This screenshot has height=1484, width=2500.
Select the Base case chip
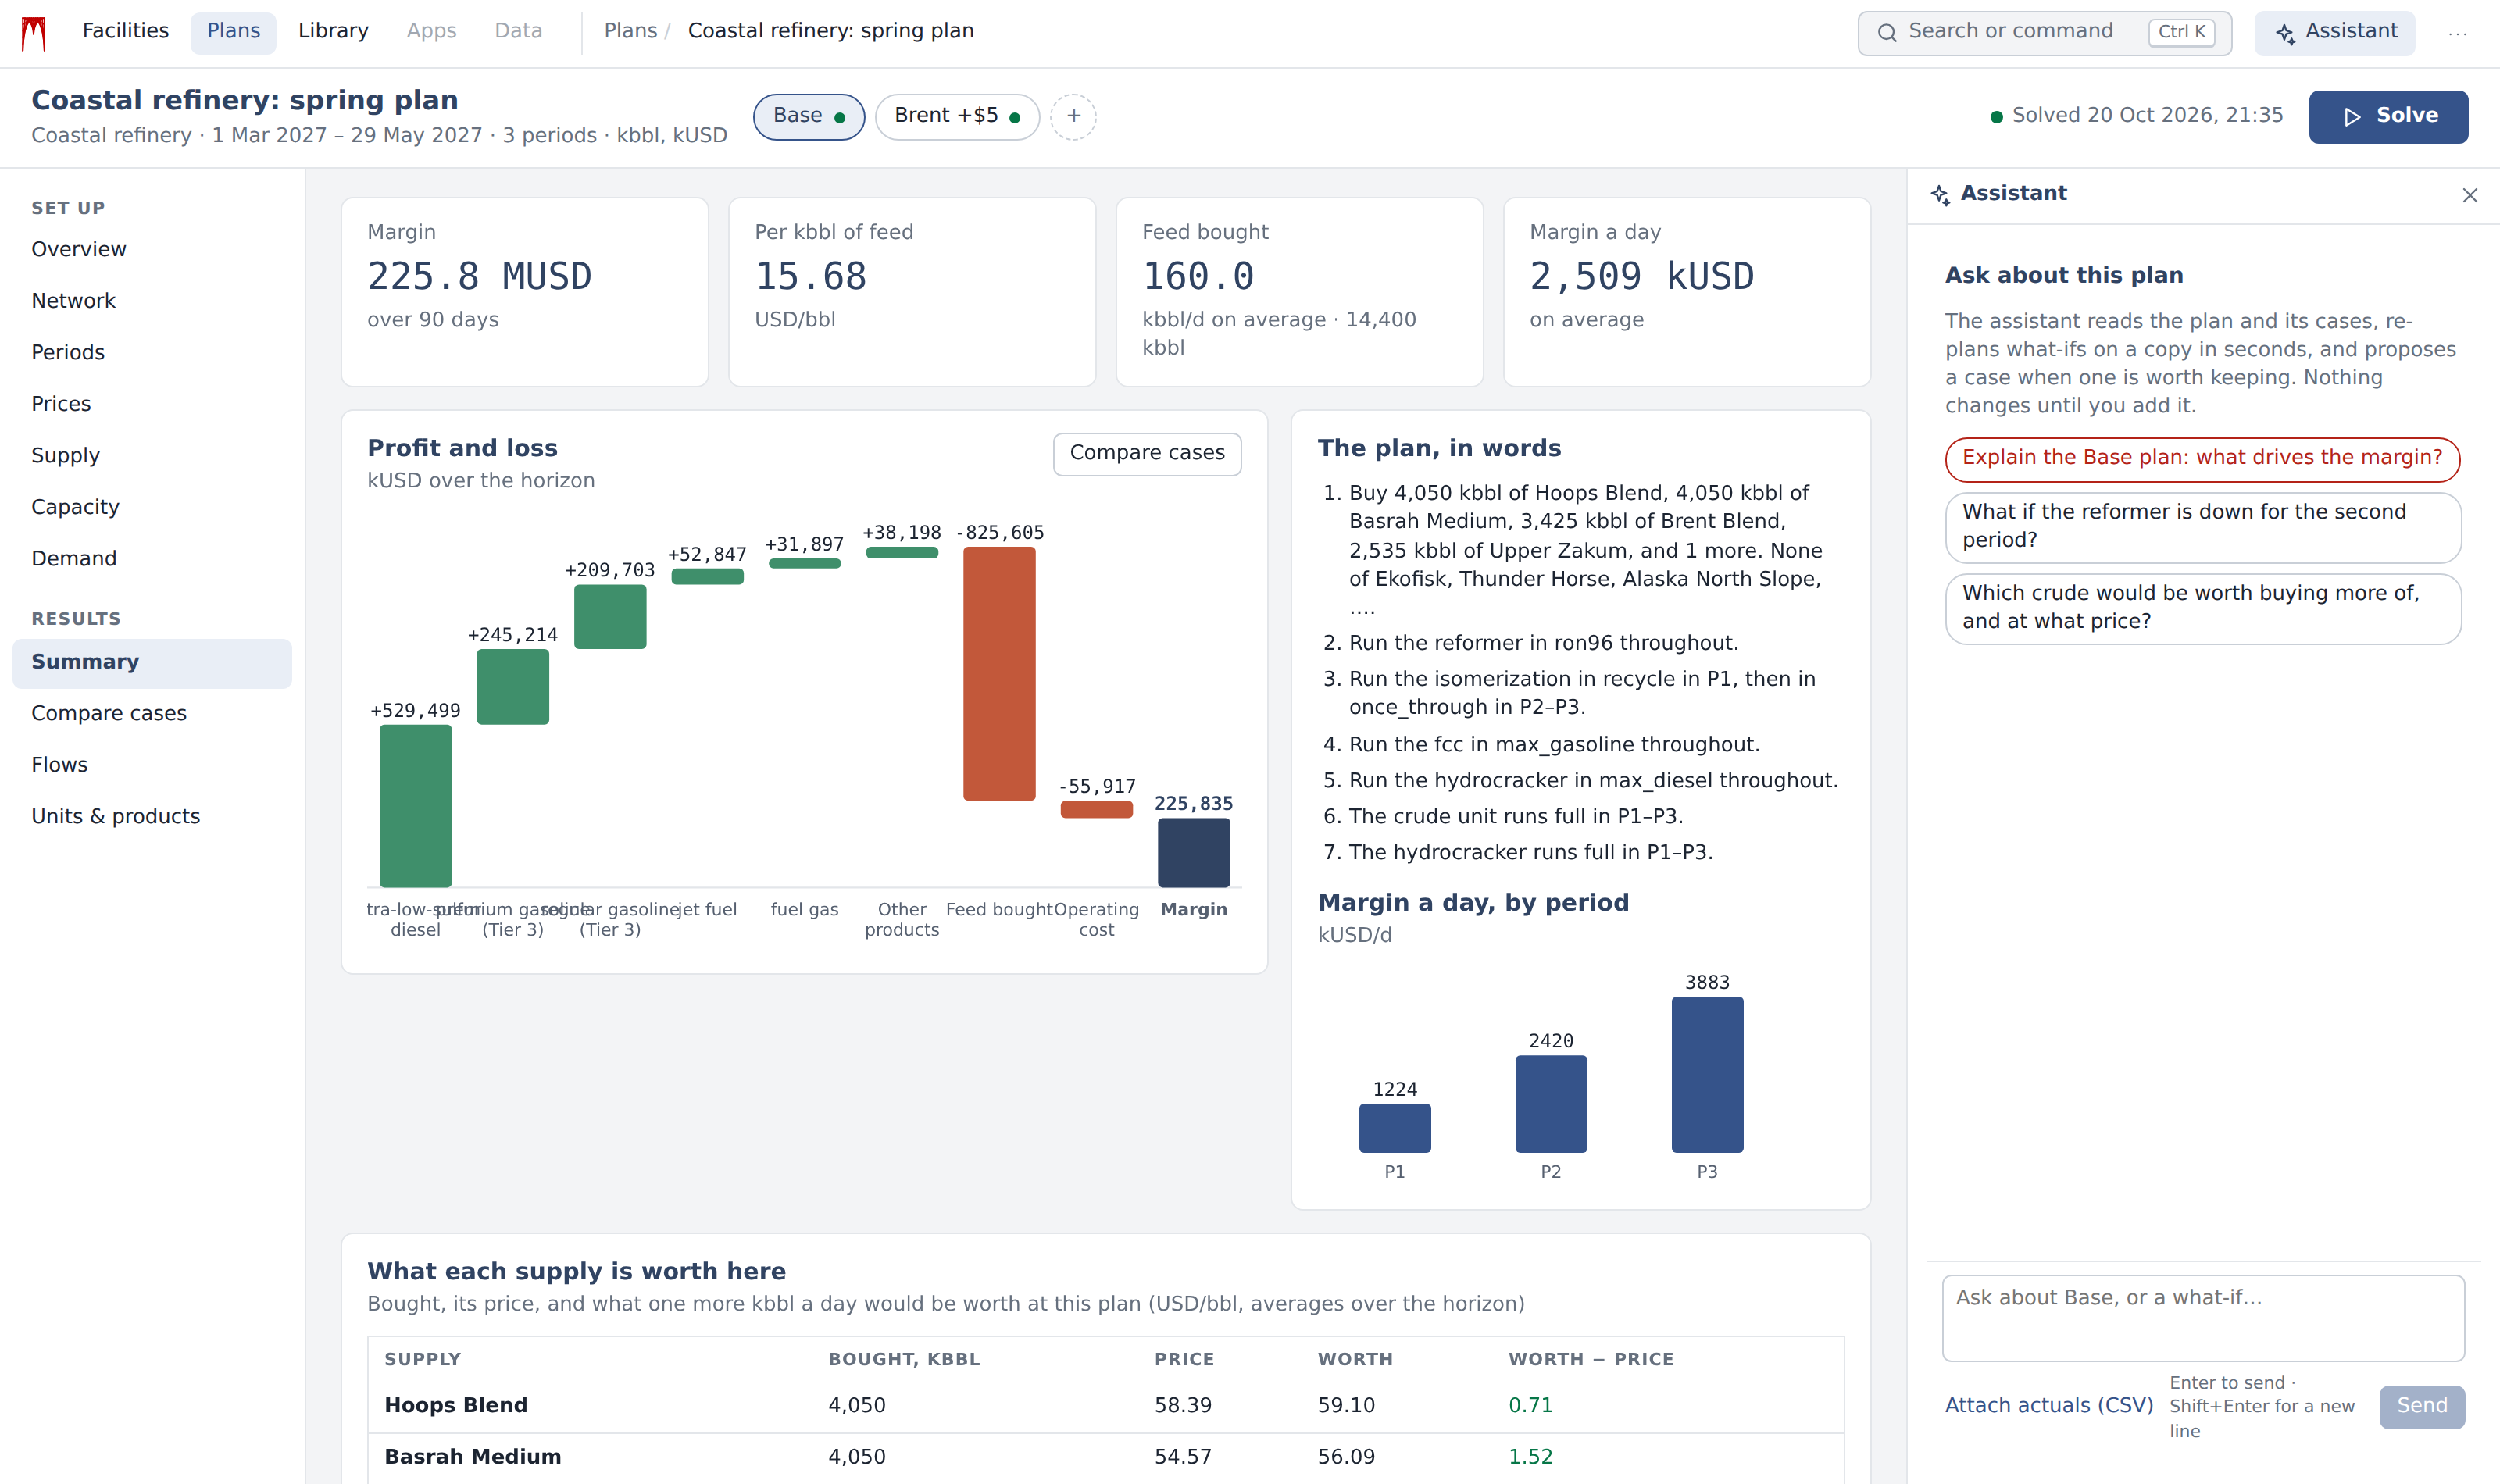tap(808, 116)
